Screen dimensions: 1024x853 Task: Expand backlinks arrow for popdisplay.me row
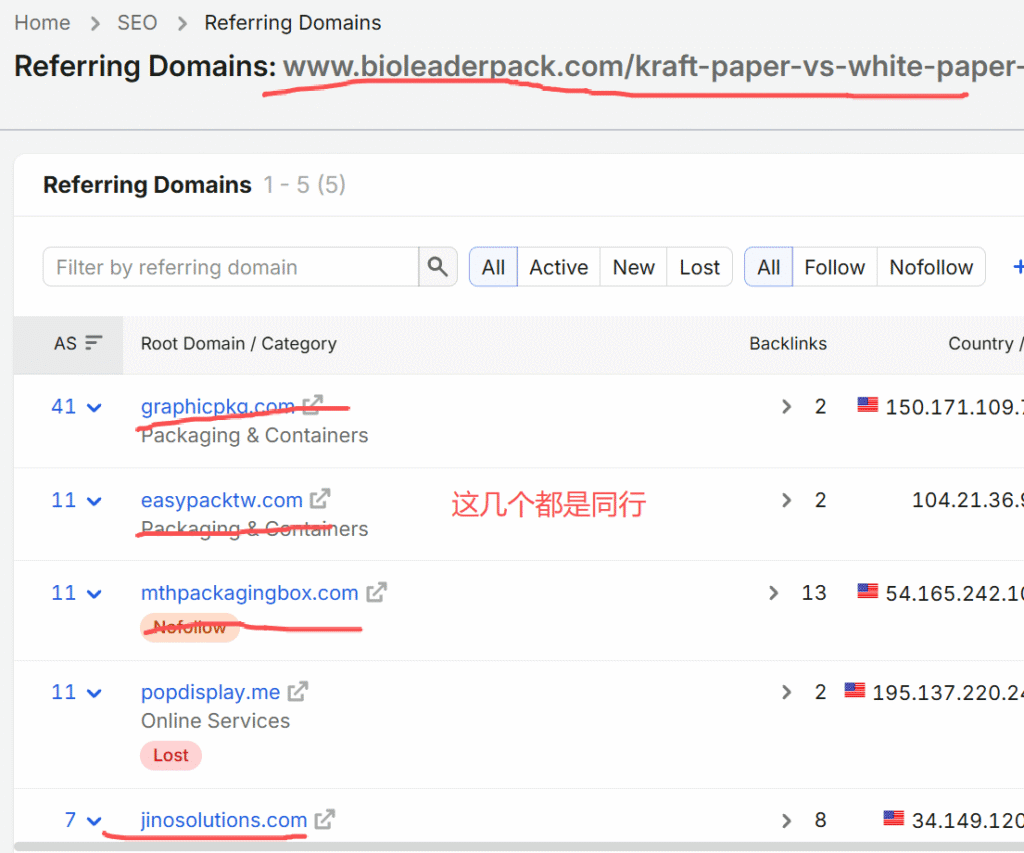click(786, 692)
